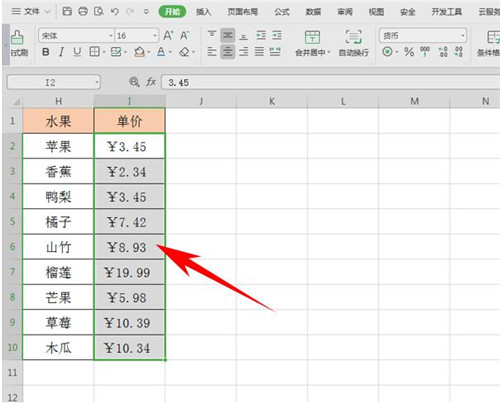
Task: Click the Select All corner triangle
Action: [17, 102]
